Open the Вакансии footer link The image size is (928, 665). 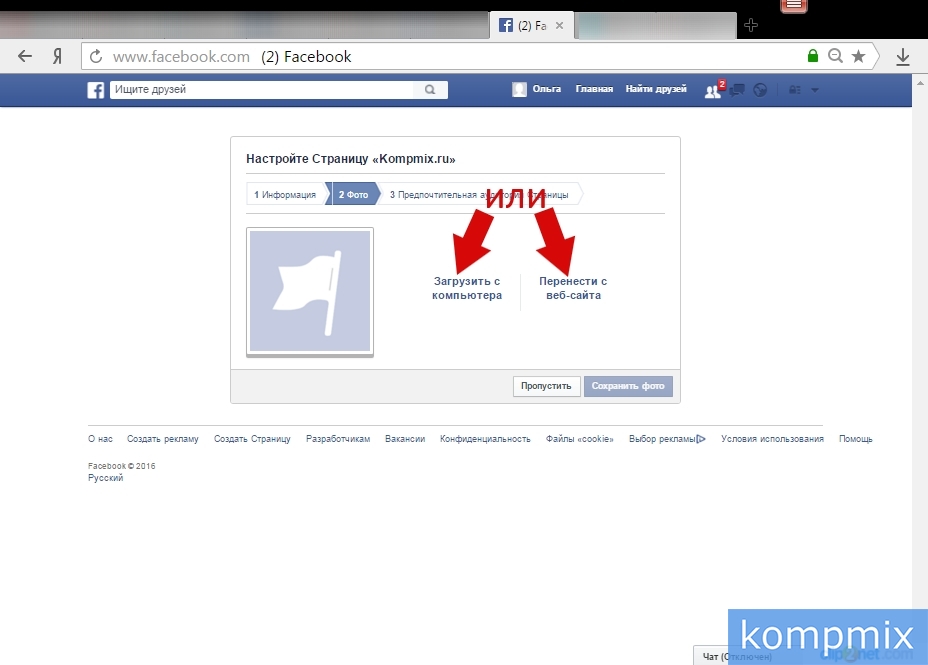[x=405, y=439]
